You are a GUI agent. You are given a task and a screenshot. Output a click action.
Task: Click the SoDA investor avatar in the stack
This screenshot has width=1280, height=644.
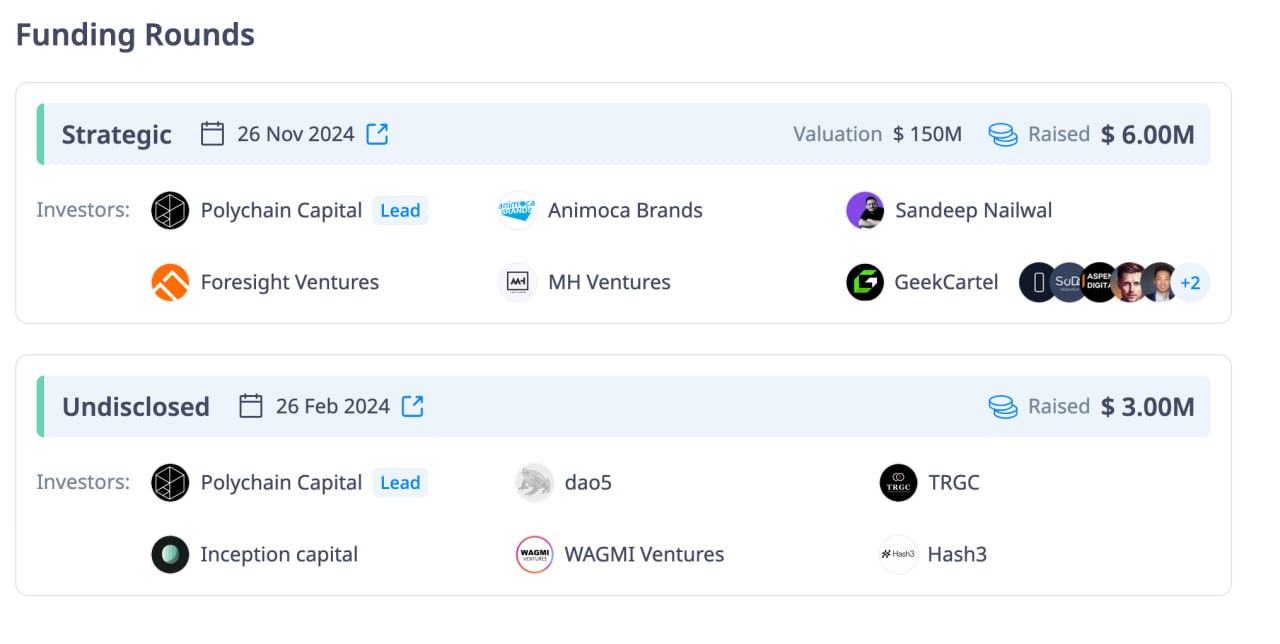1069,283
